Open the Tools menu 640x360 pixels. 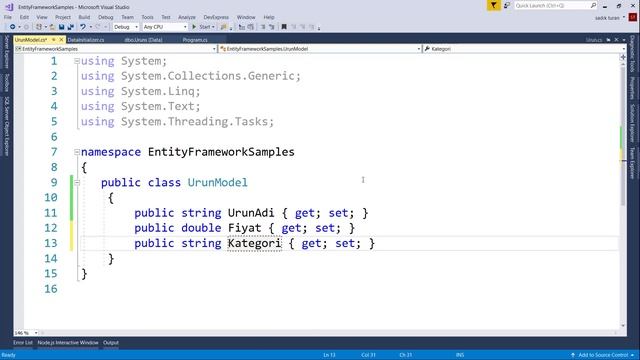click(147, 17)
